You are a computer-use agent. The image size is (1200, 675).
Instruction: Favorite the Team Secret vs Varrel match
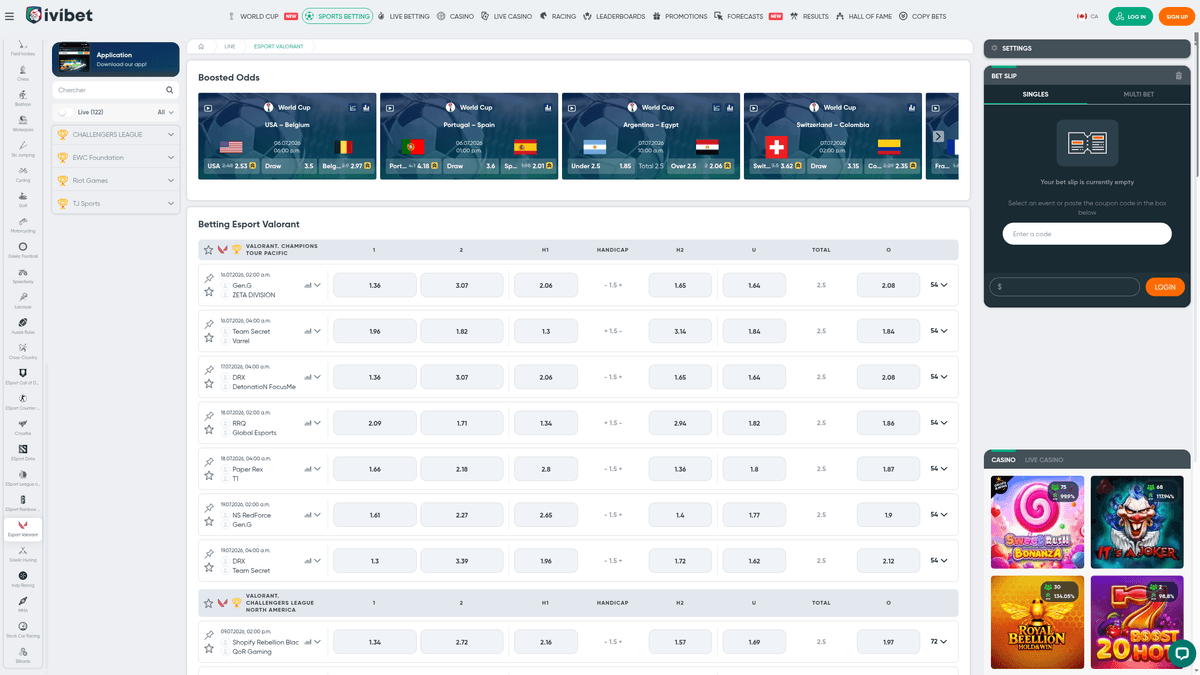(x=209, y=338)
